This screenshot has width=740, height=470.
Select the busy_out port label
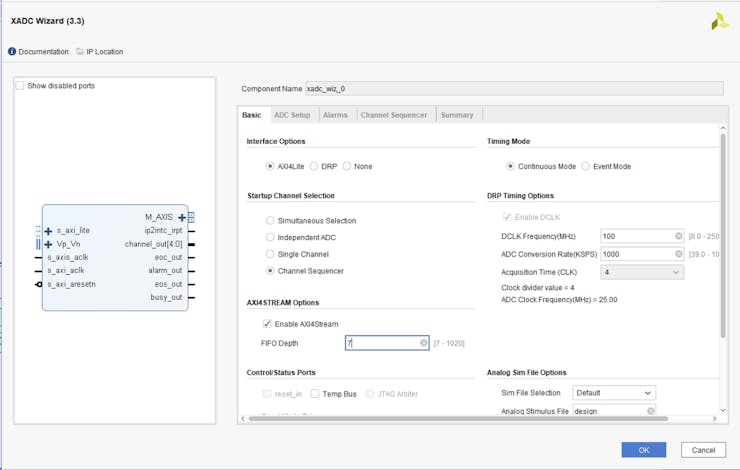166,297
